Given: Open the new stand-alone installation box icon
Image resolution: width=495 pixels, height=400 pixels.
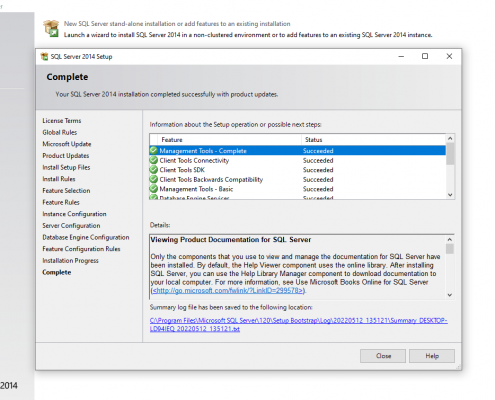Looking at the screenshot, I should click(x=51, y=28).
